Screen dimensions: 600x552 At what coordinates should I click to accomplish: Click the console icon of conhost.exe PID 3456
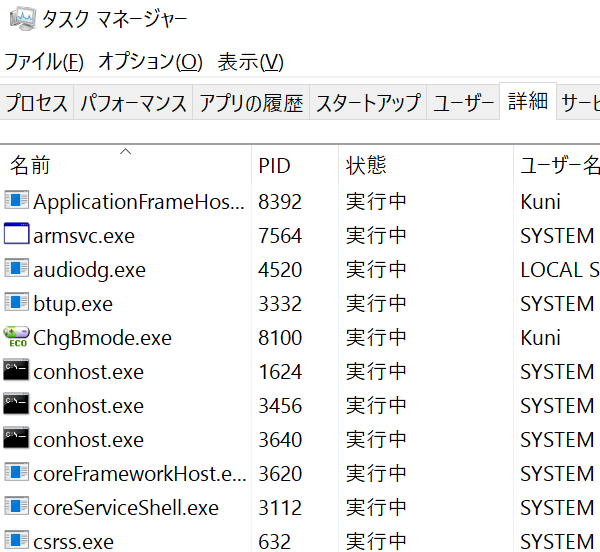click(x=16, y=404)
